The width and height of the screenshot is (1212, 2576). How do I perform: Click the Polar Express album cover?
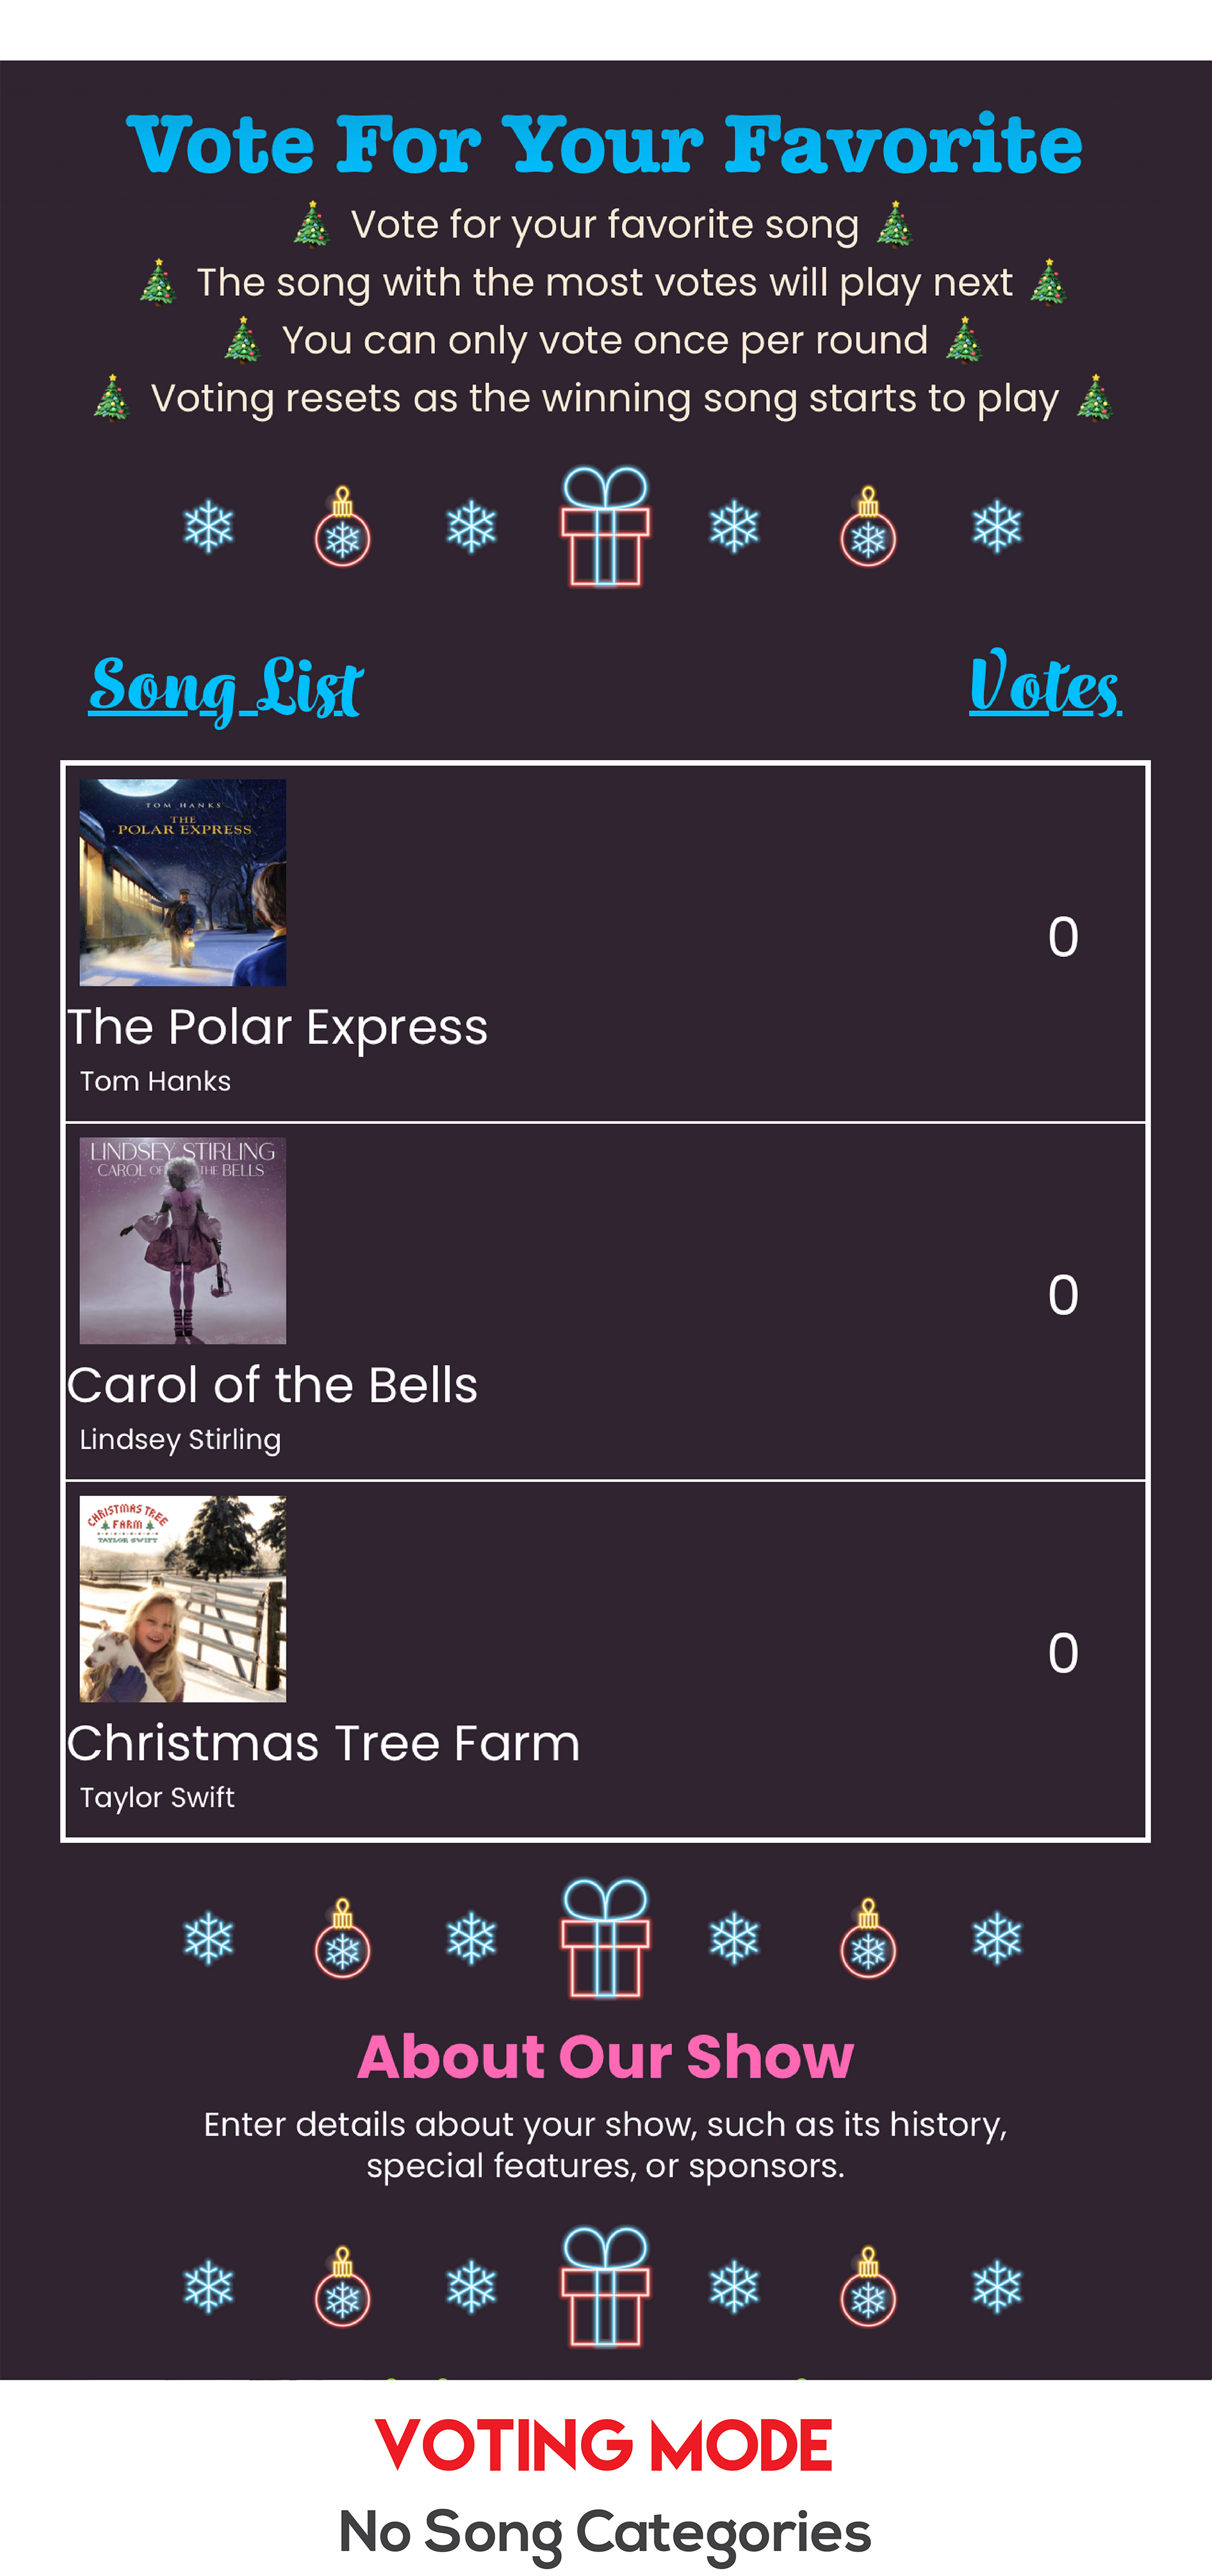click(x=183, y=882)
